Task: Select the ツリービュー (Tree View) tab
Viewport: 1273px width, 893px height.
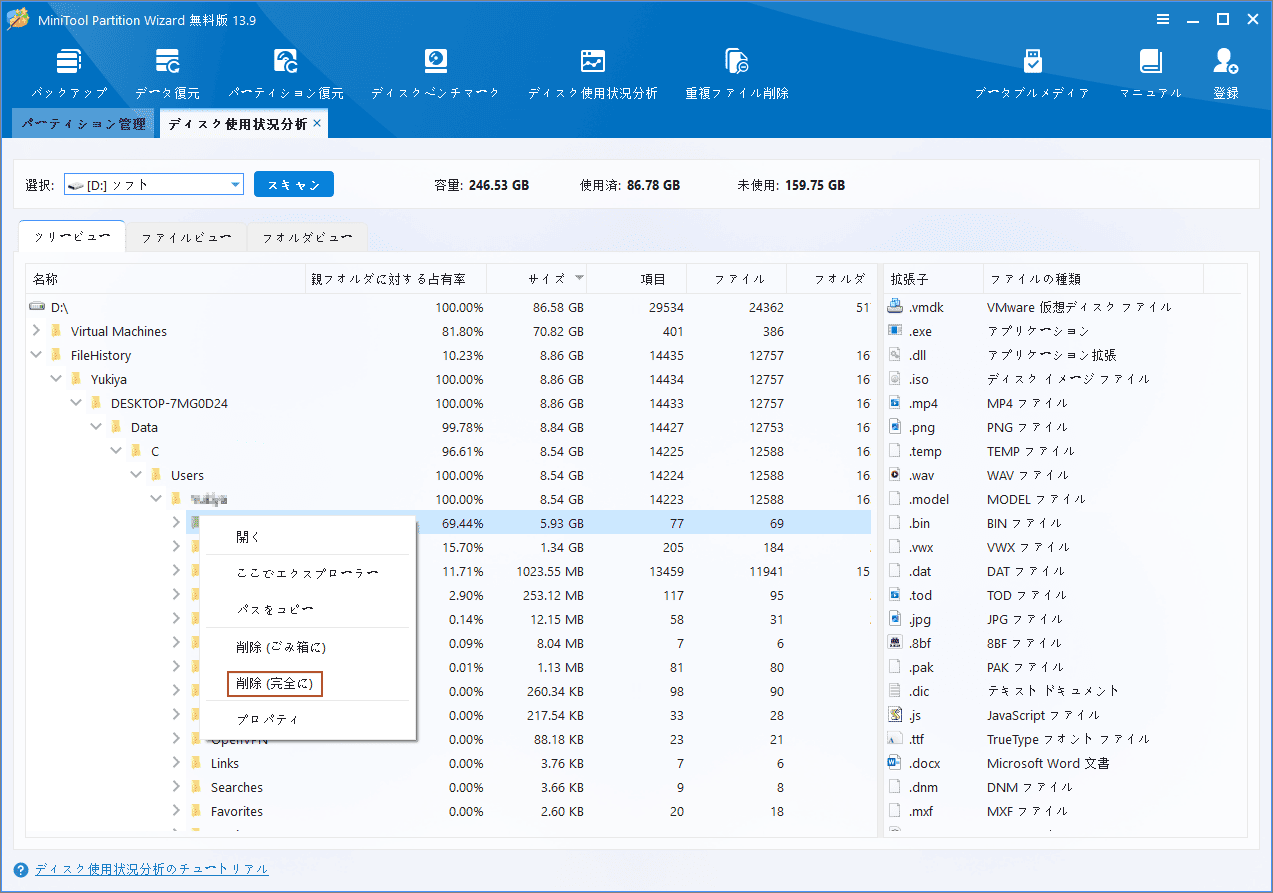Action: [x=72, y=238]
